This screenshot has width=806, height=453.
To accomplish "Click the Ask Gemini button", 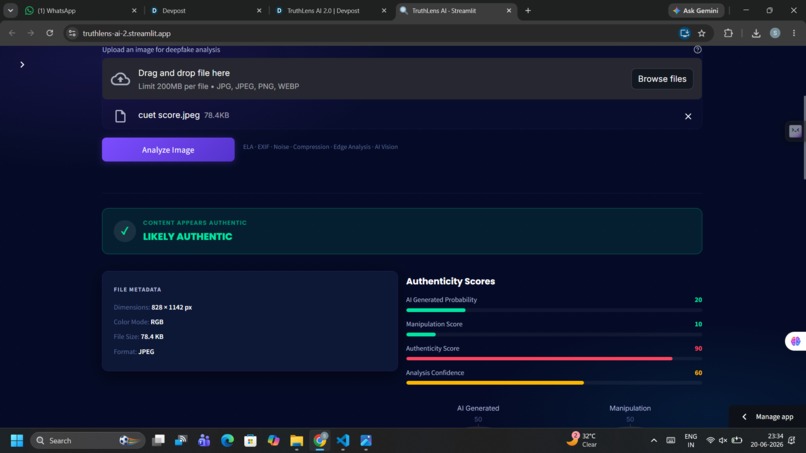I will [696, 10].
